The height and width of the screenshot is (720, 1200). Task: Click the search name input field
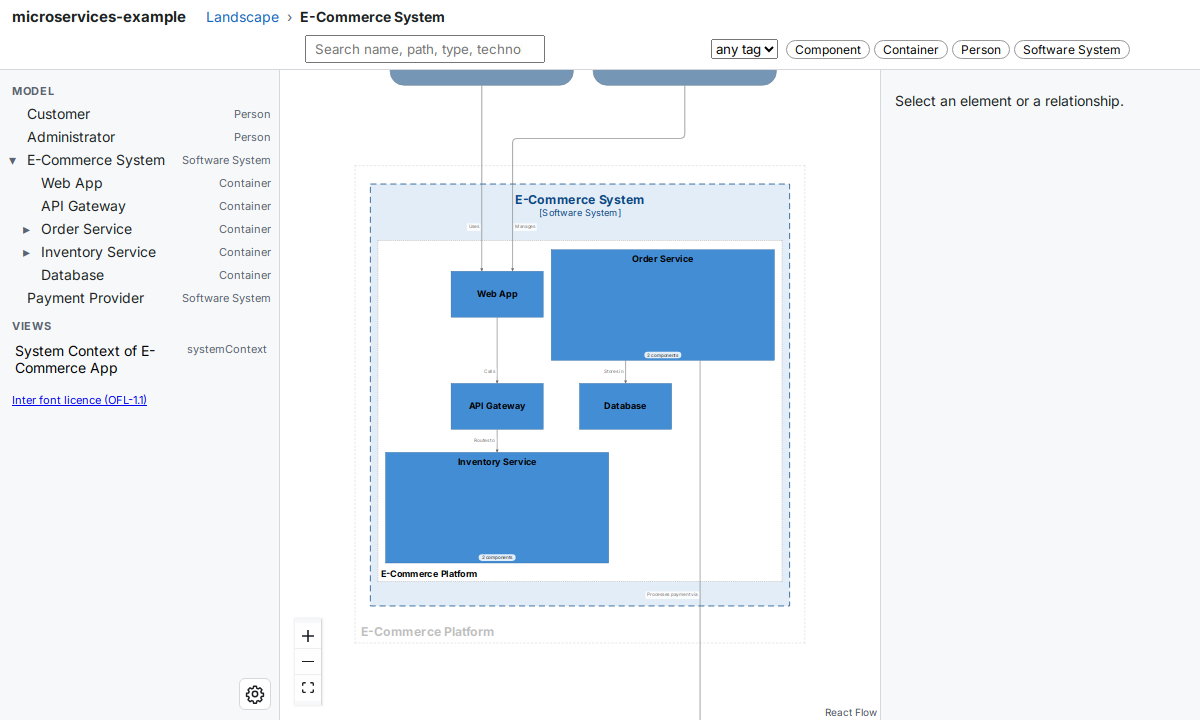pyautogui.click(x=425, y=49)
